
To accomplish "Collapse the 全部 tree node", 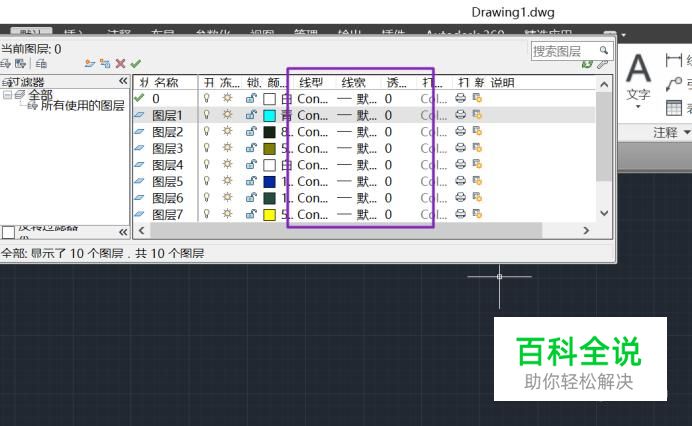I will (7, 95).
